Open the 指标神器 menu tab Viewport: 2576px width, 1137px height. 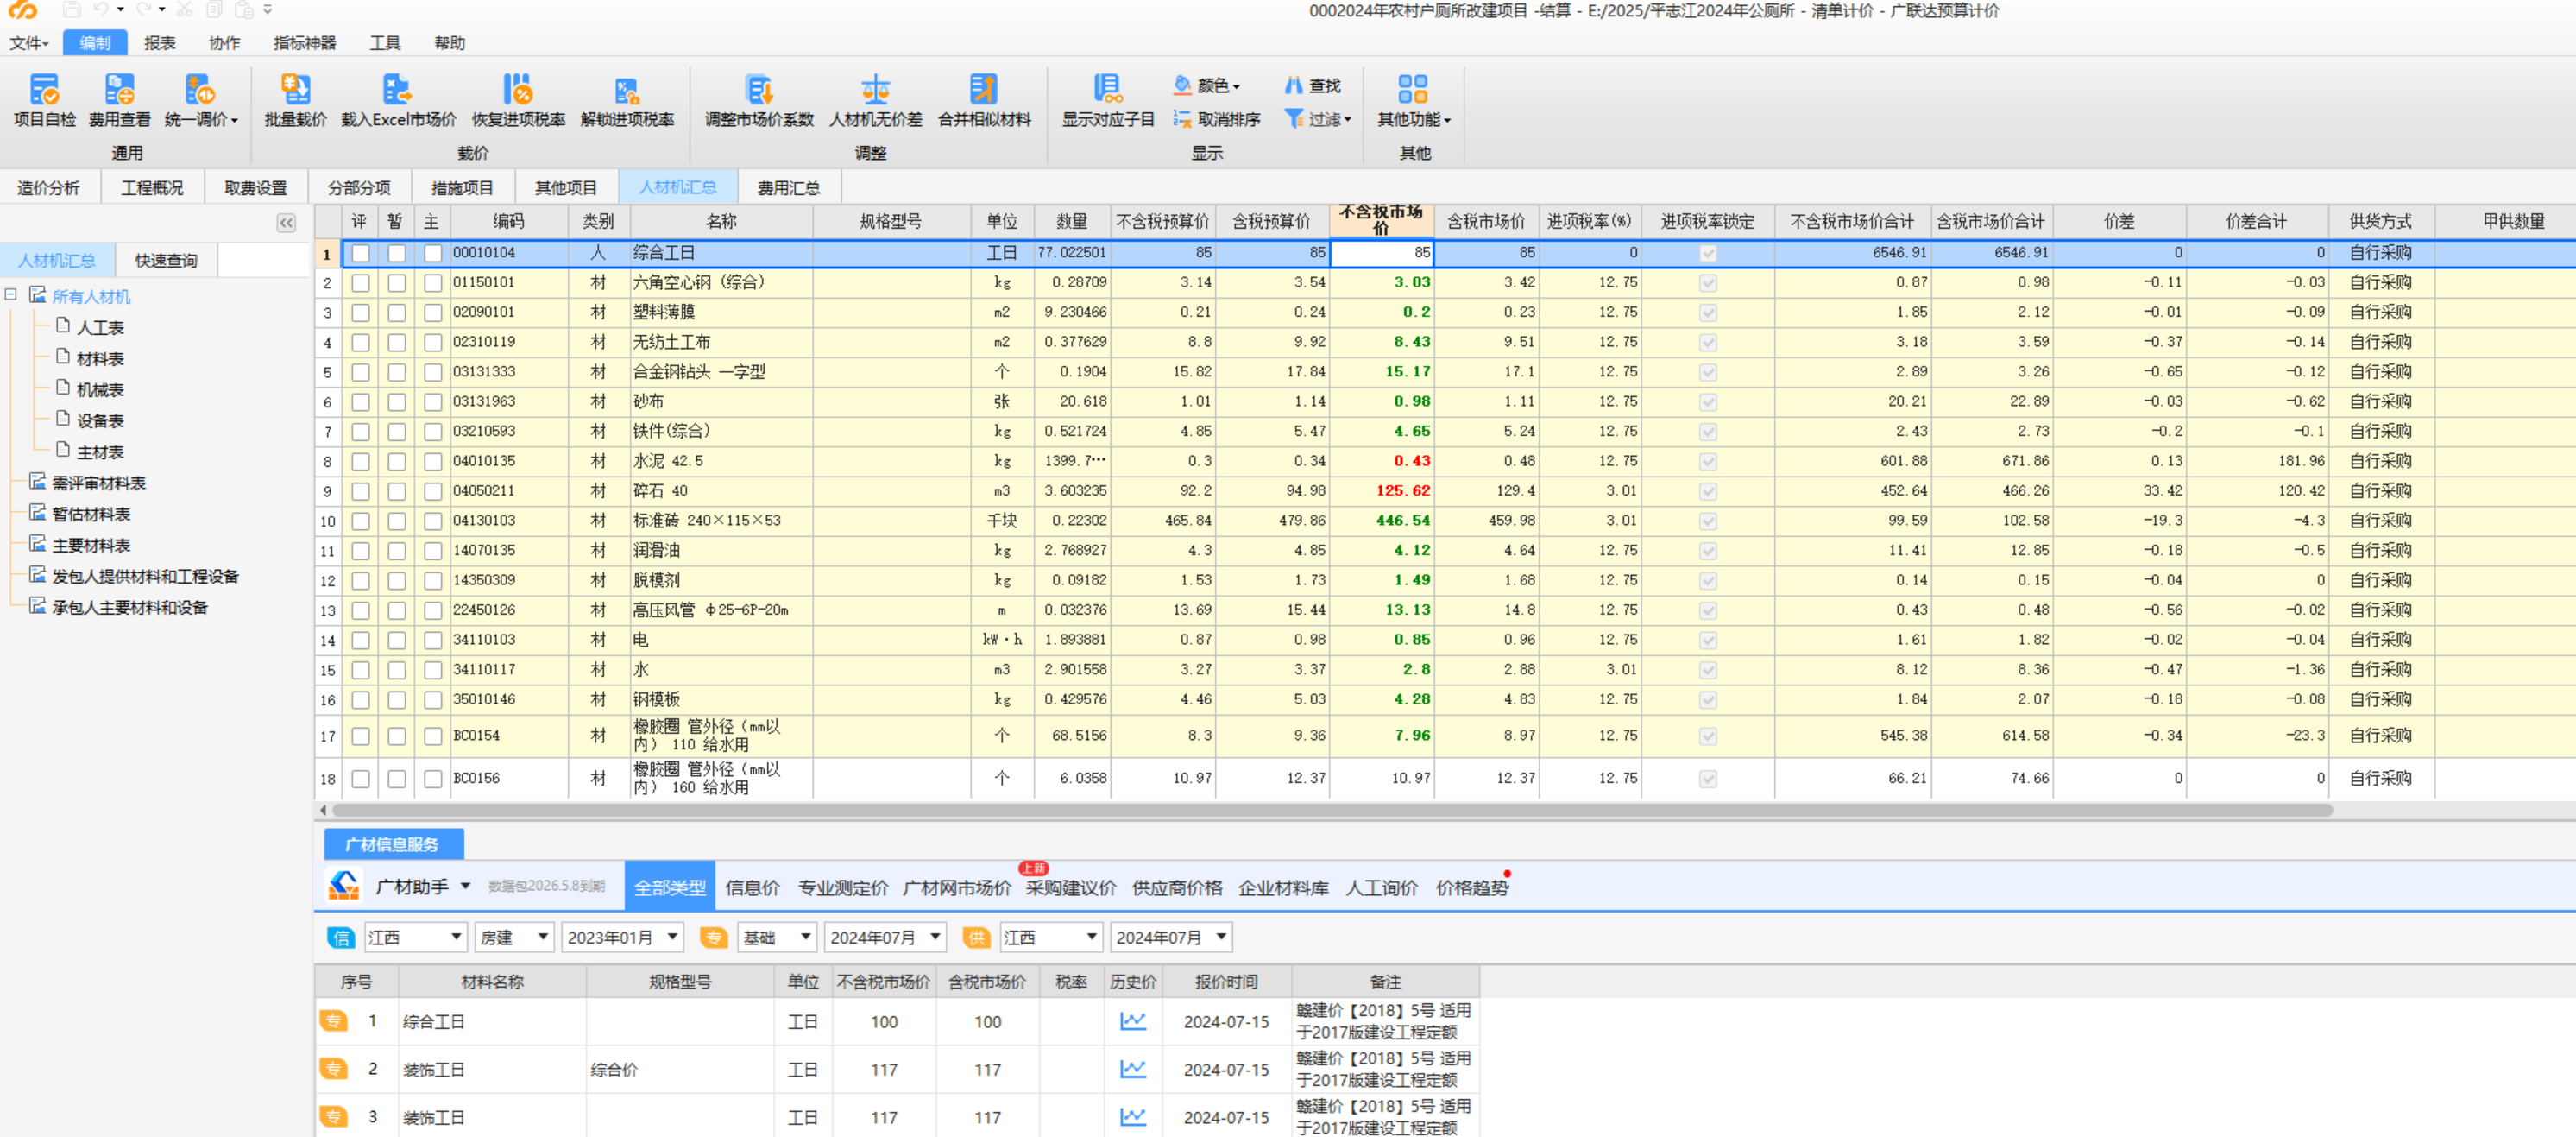(304, 43)
